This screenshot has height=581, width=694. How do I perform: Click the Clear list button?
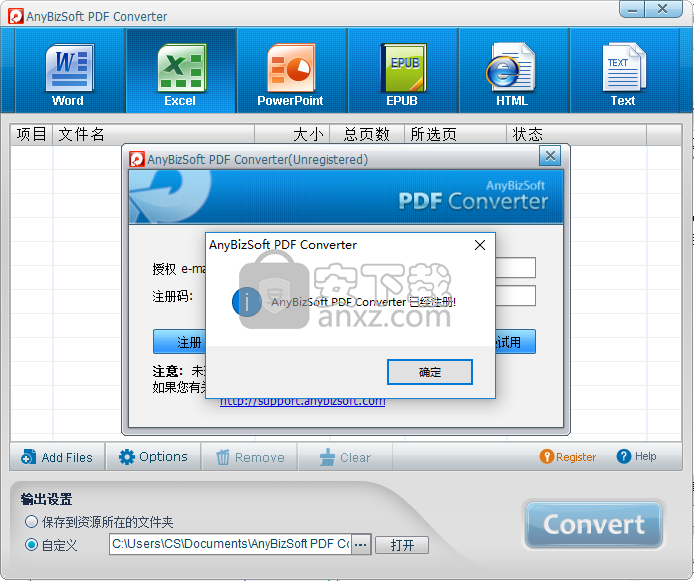click(345, 457)
